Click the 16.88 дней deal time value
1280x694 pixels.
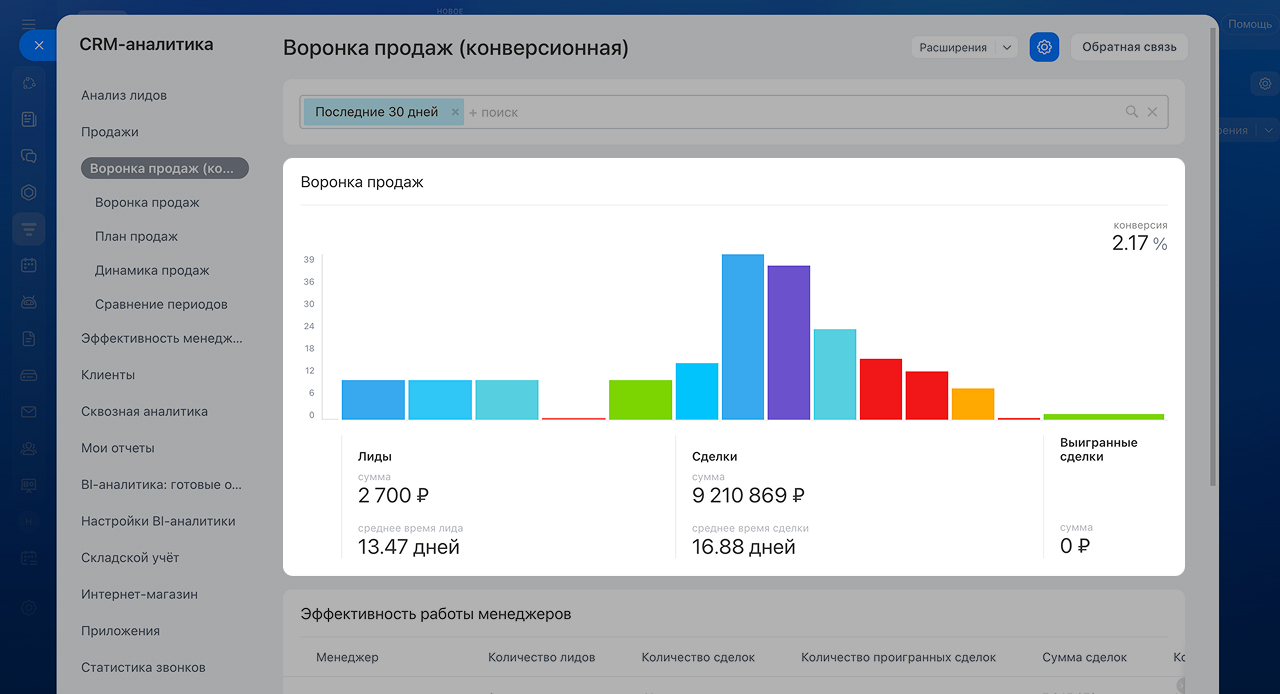(744, 547)
